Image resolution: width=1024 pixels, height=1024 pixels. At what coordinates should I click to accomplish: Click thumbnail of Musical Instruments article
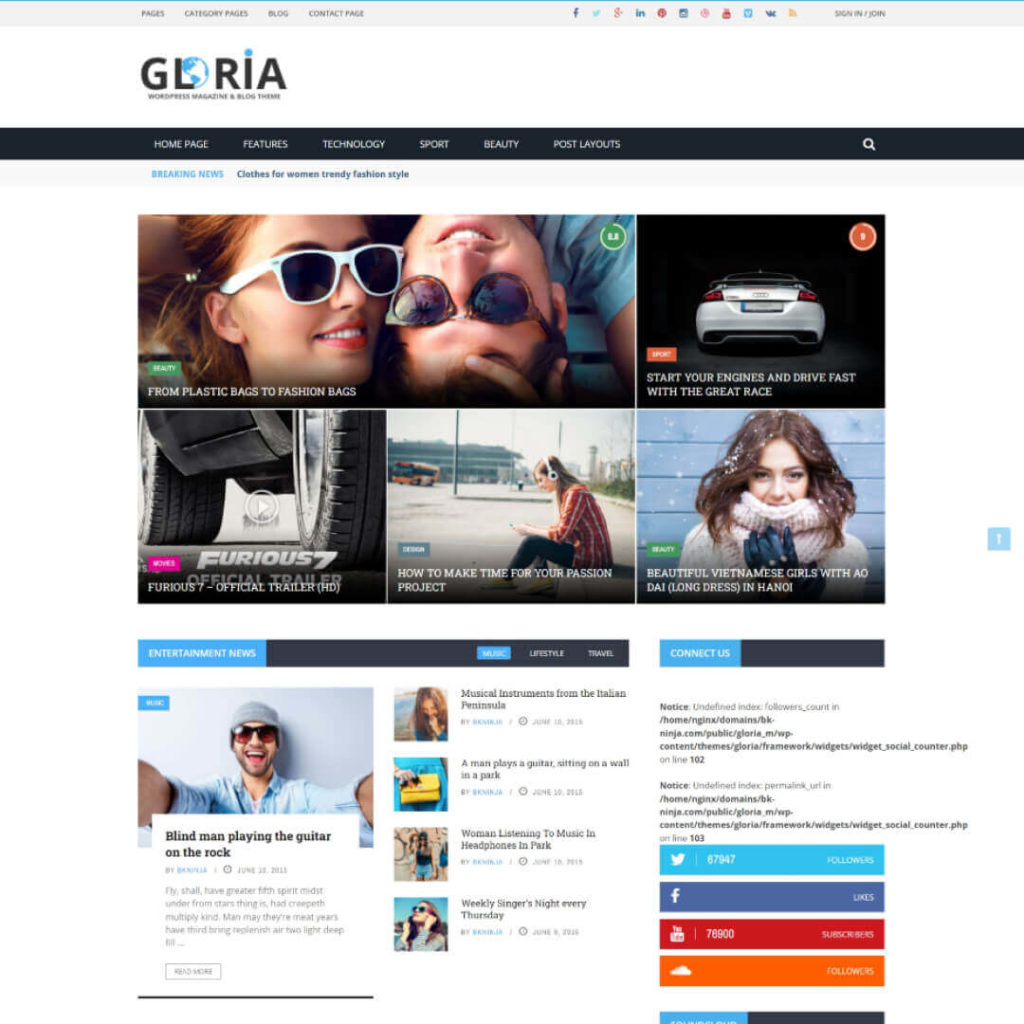[421, 714]
